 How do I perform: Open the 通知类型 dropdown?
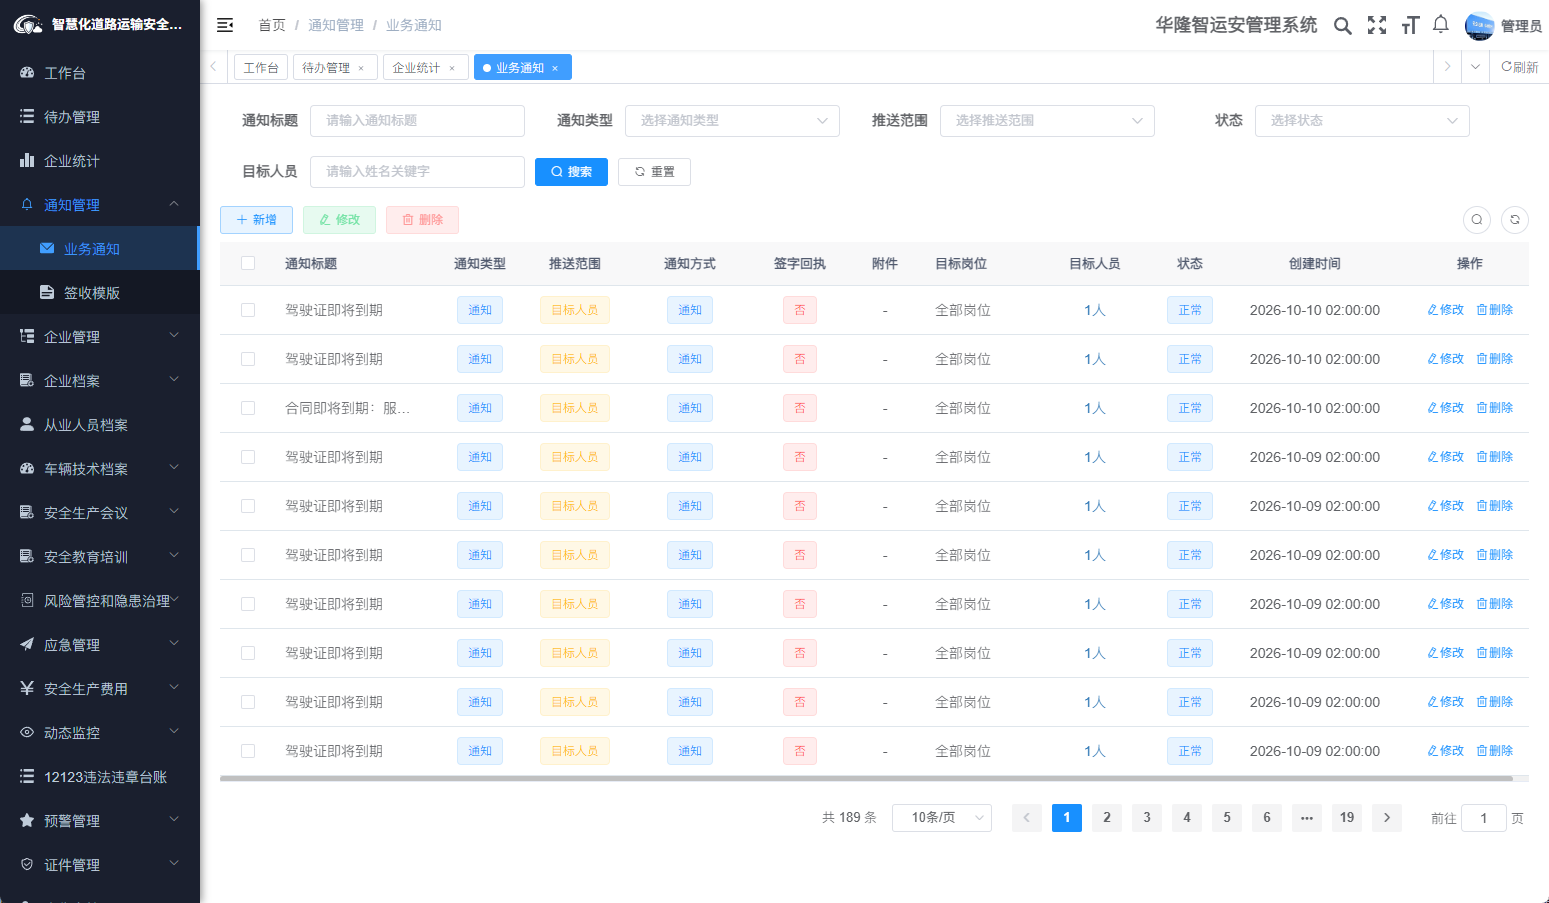pos(732,121)
